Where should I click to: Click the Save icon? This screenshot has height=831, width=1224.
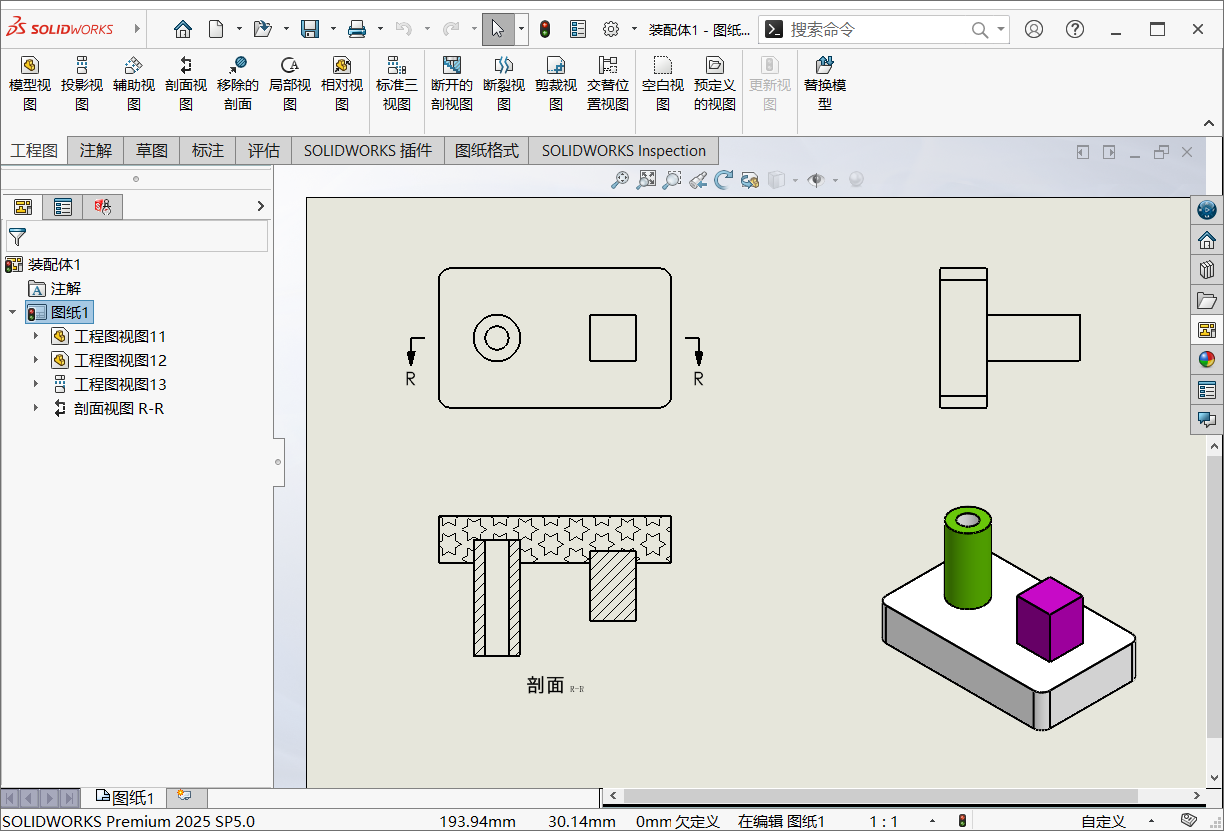(x=310, y=29)
